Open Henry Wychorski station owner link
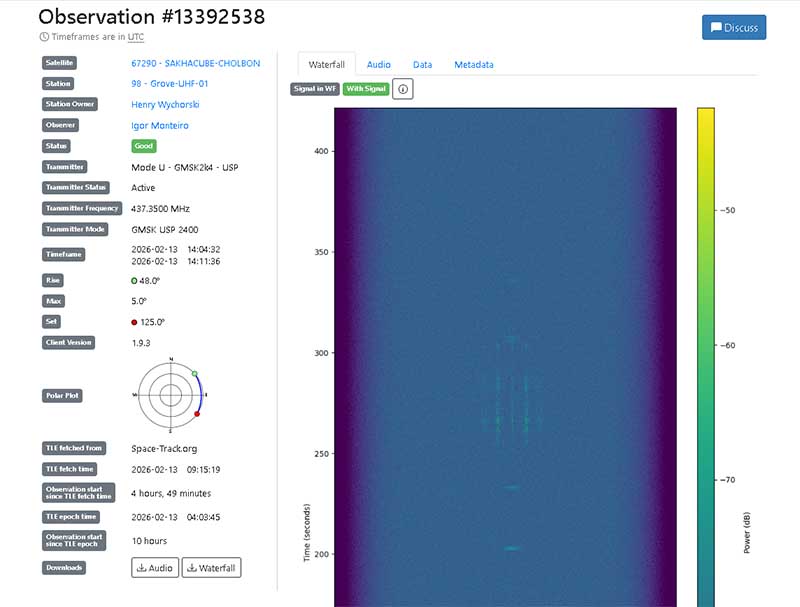Image resolution: width=800 pixels, height=607 pixels. click(164, 105)
